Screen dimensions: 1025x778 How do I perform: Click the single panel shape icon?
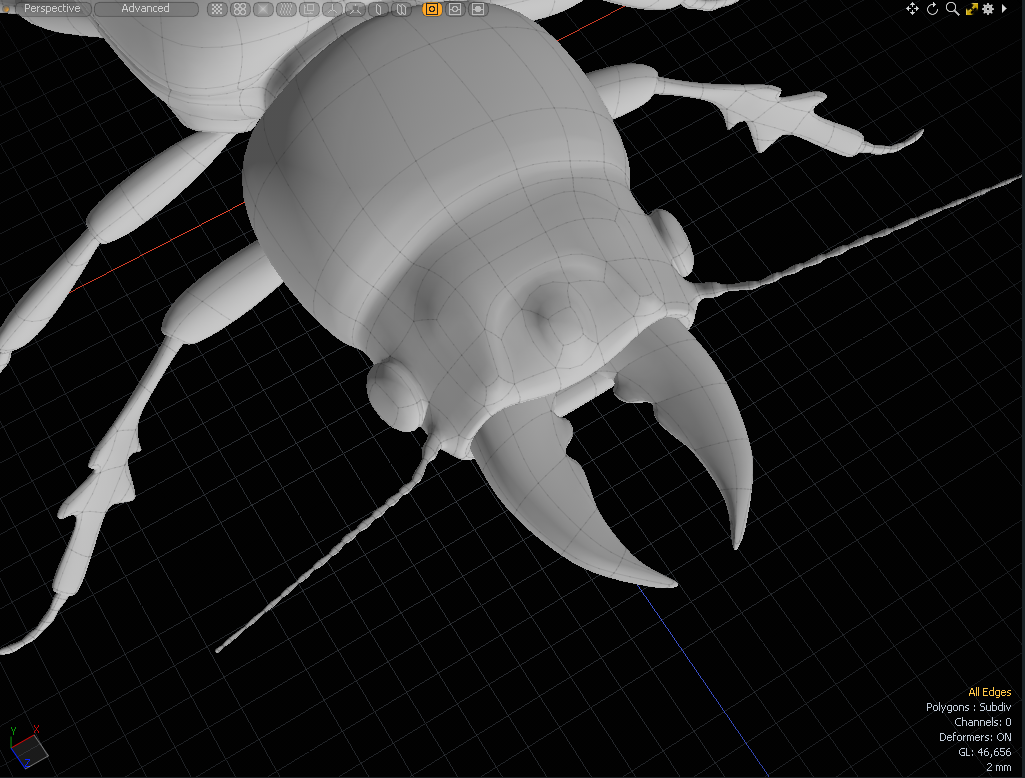click(x=378, y=9)
